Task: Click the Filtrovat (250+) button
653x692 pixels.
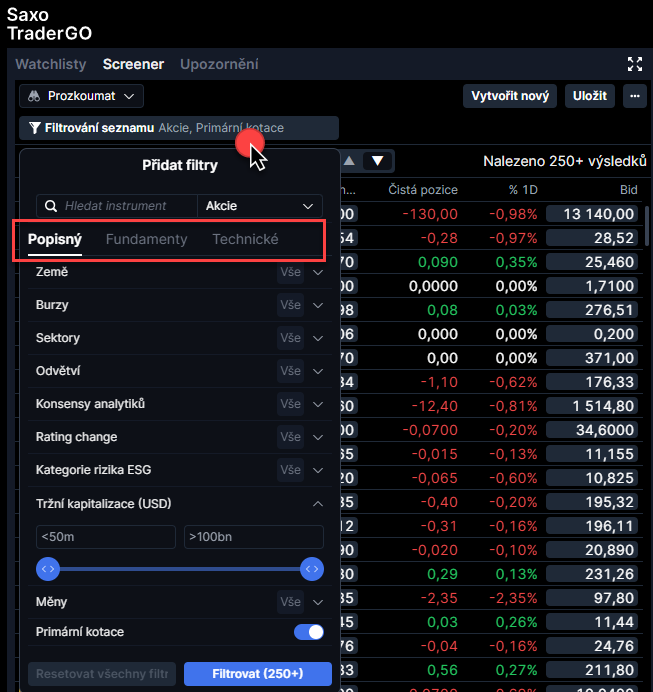Action: [x=257, y=673]
